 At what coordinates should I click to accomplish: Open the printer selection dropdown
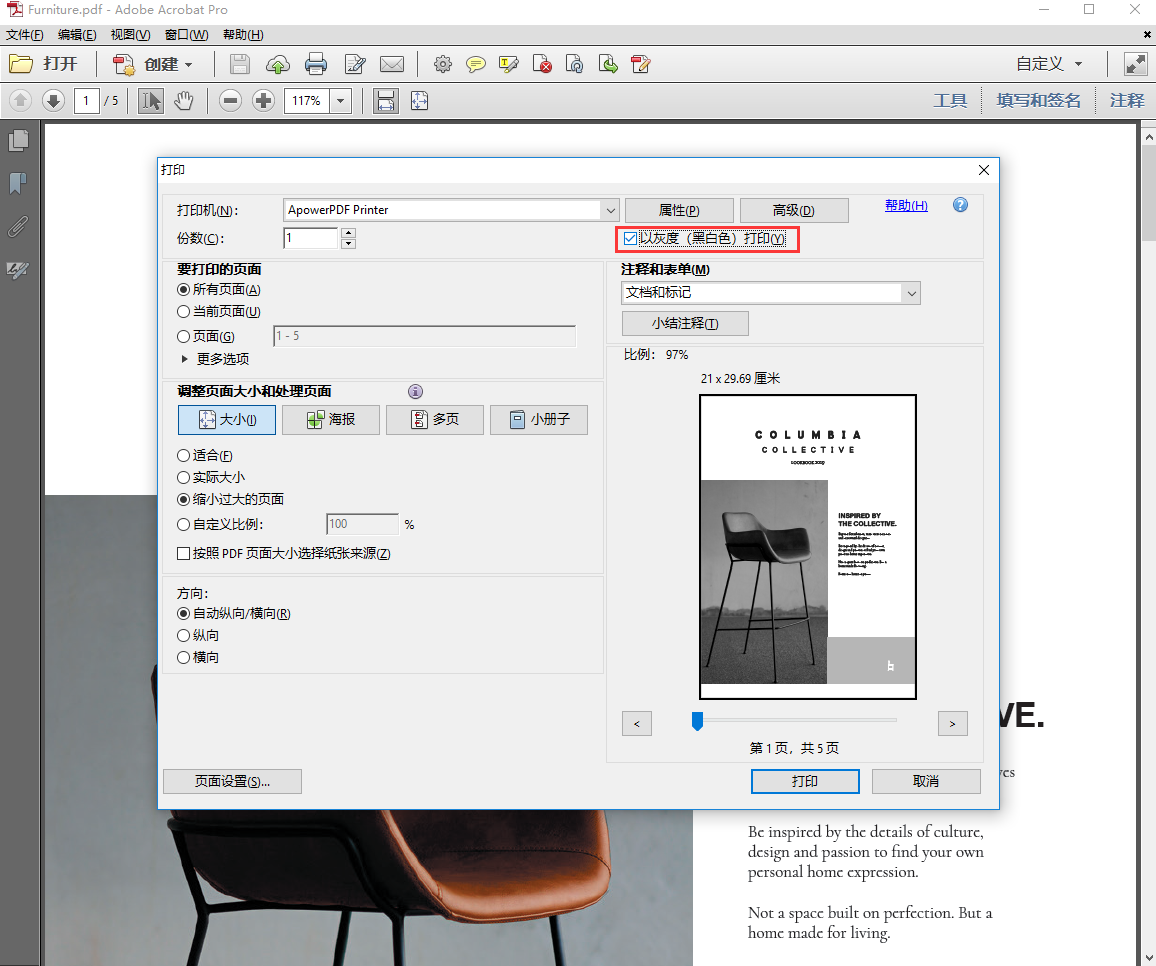click(x=609, y=210)
